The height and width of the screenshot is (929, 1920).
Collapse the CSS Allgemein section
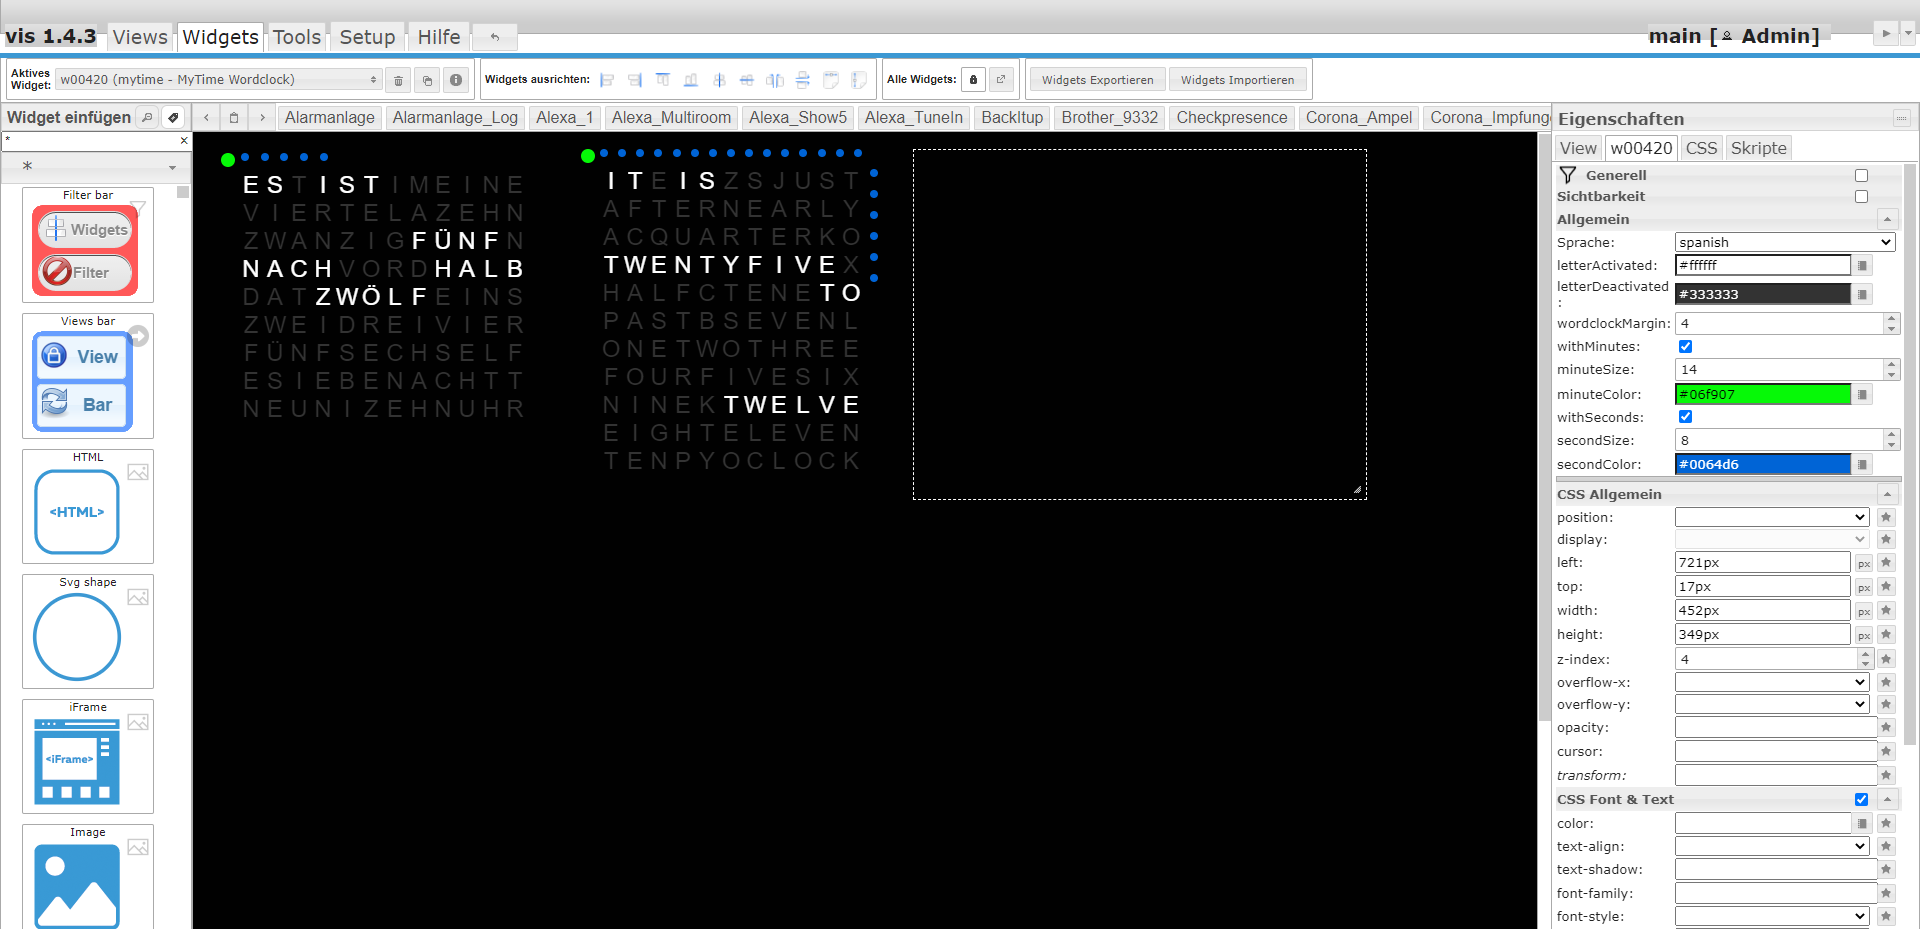point(1887,494)
